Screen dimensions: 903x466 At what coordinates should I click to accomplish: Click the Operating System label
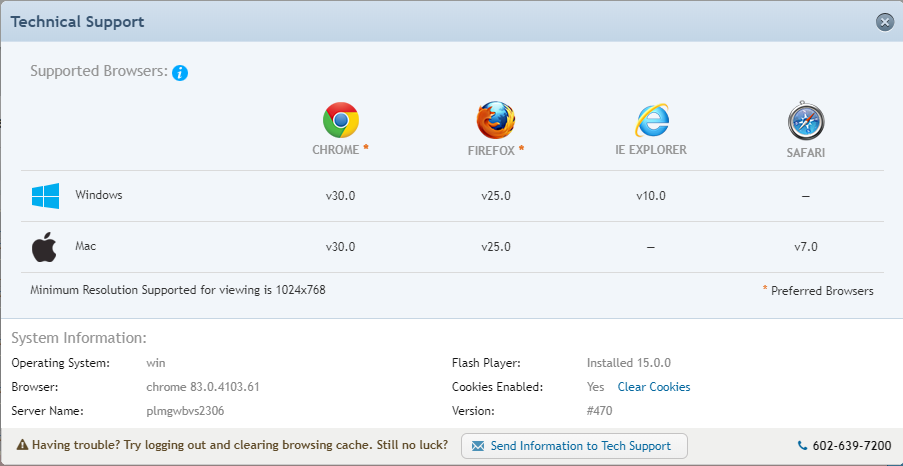coord(61,363)
